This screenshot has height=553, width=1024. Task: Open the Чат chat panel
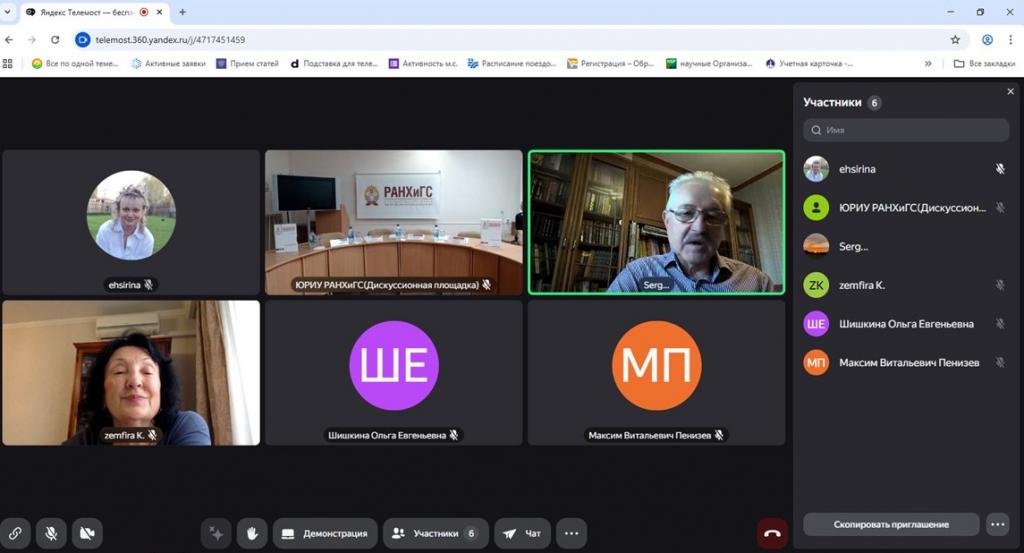pos(522,533)
